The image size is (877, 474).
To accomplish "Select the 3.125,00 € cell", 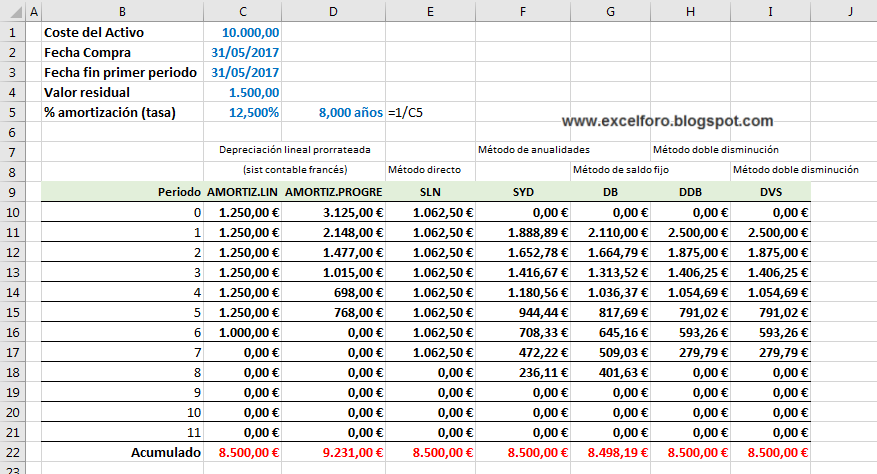I will (333, 213).
